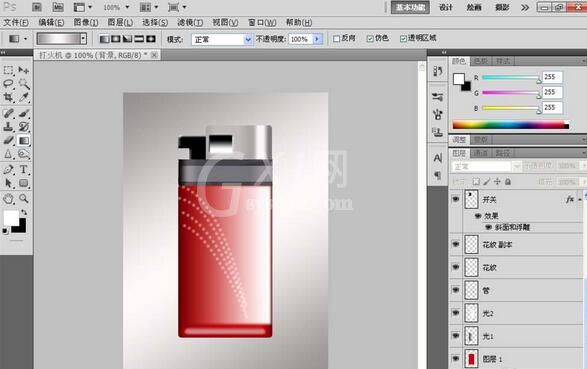This screenshot has width=587, height=369.
Task: Open the gradient picker dropdown arrow
Action: click(x=83, y=39)
